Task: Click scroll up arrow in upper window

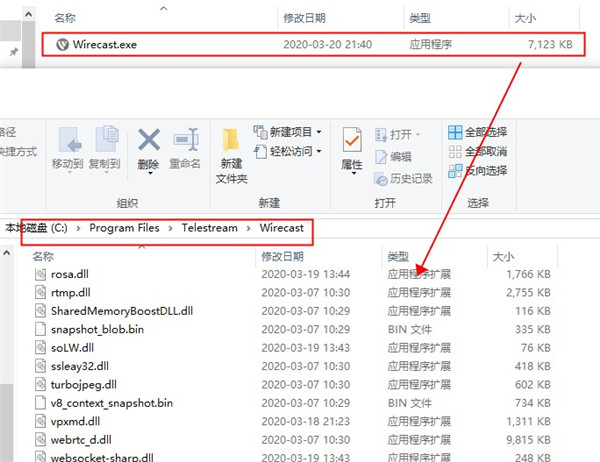Action: click(29, 15)
